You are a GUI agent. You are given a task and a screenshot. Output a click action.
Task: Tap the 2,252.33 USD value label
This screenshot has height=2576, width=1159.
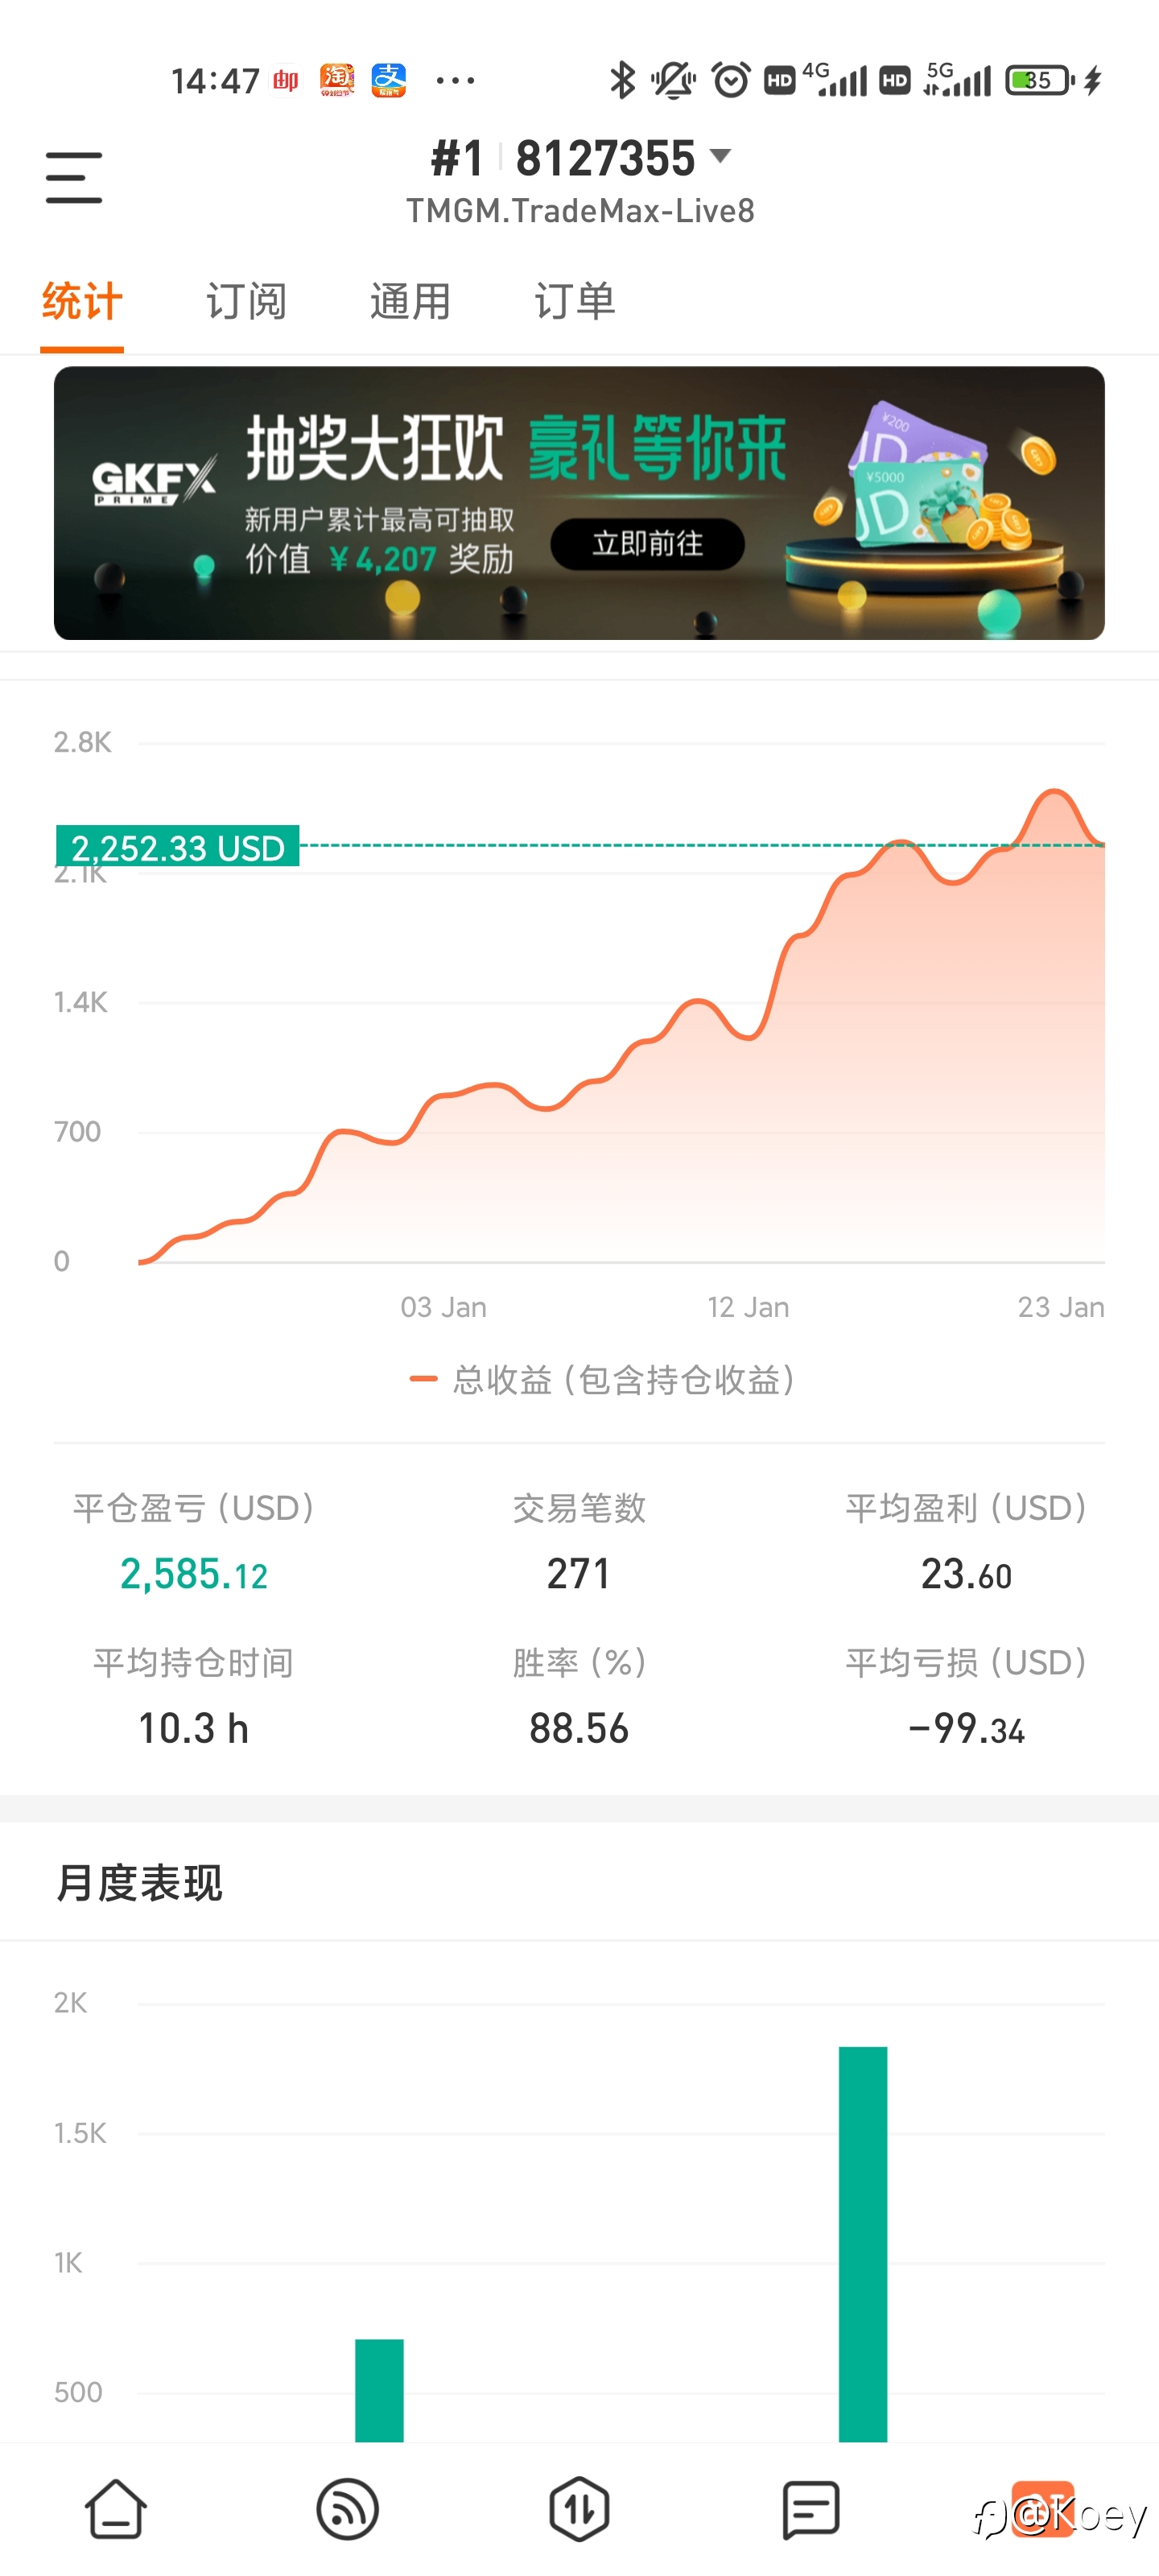tap(178, 846)
